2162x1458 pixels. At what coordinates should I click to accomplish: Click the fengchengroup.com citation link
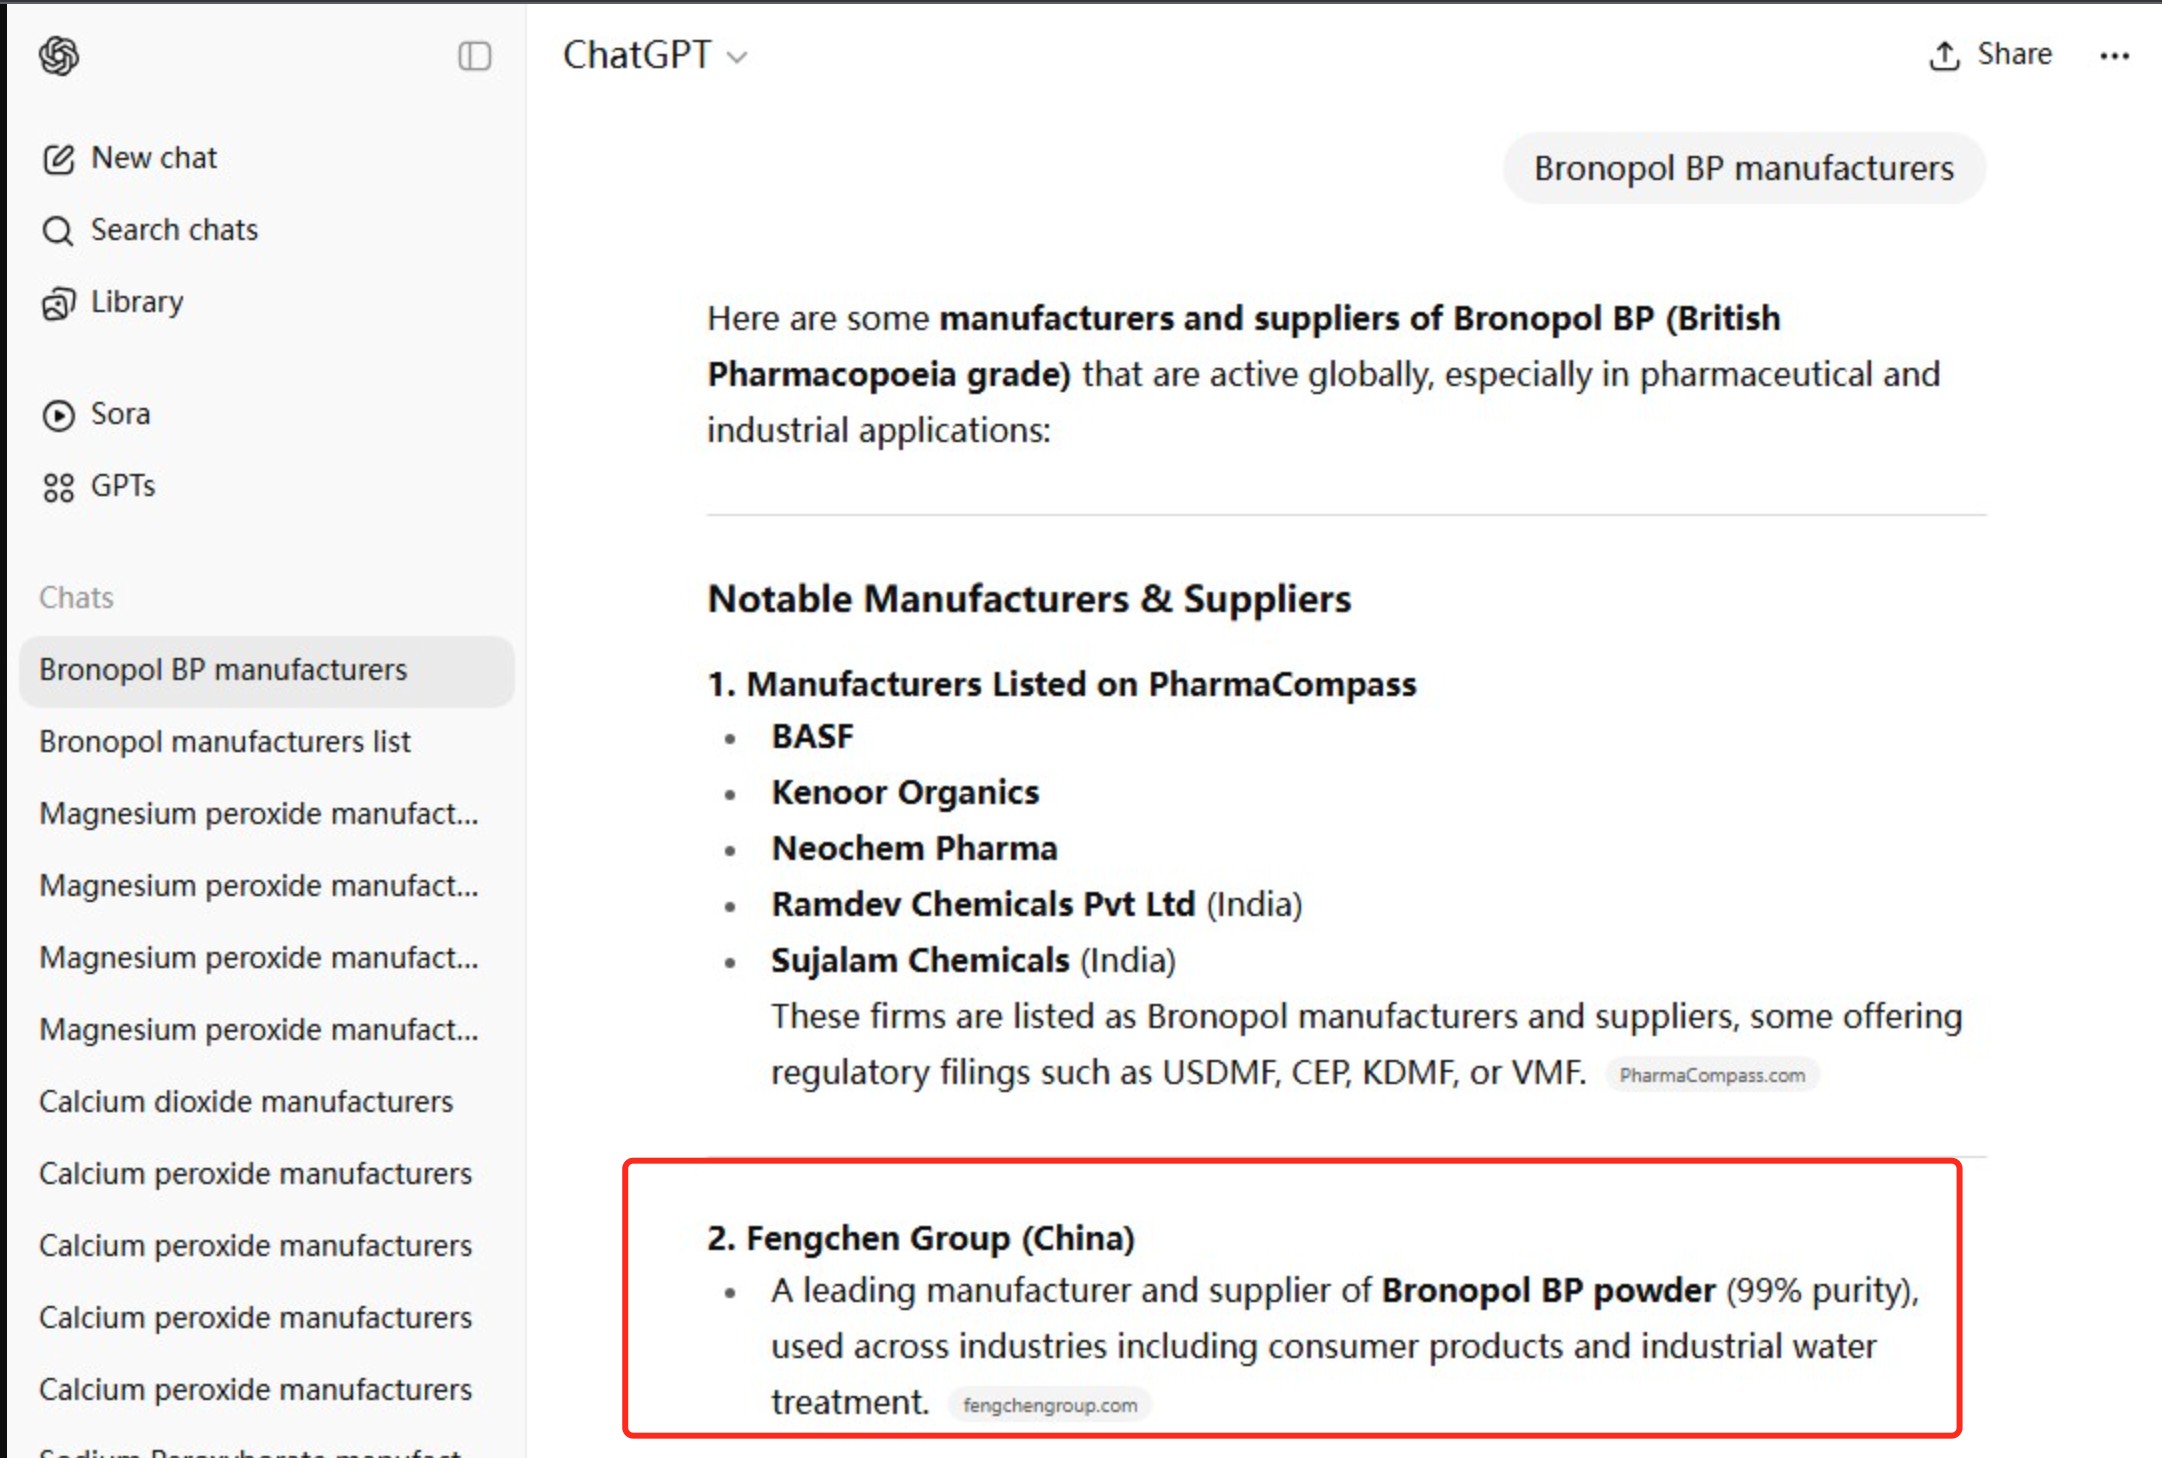pos(1049,1405)
